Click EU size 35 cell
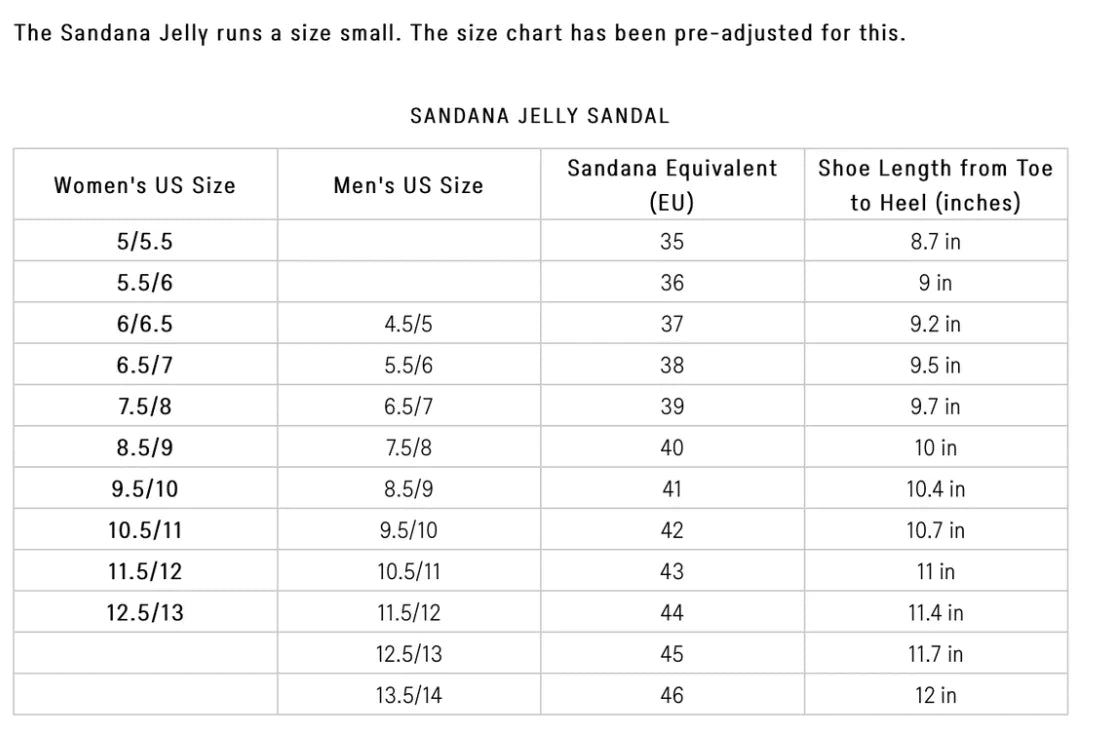 pos(672,241)
